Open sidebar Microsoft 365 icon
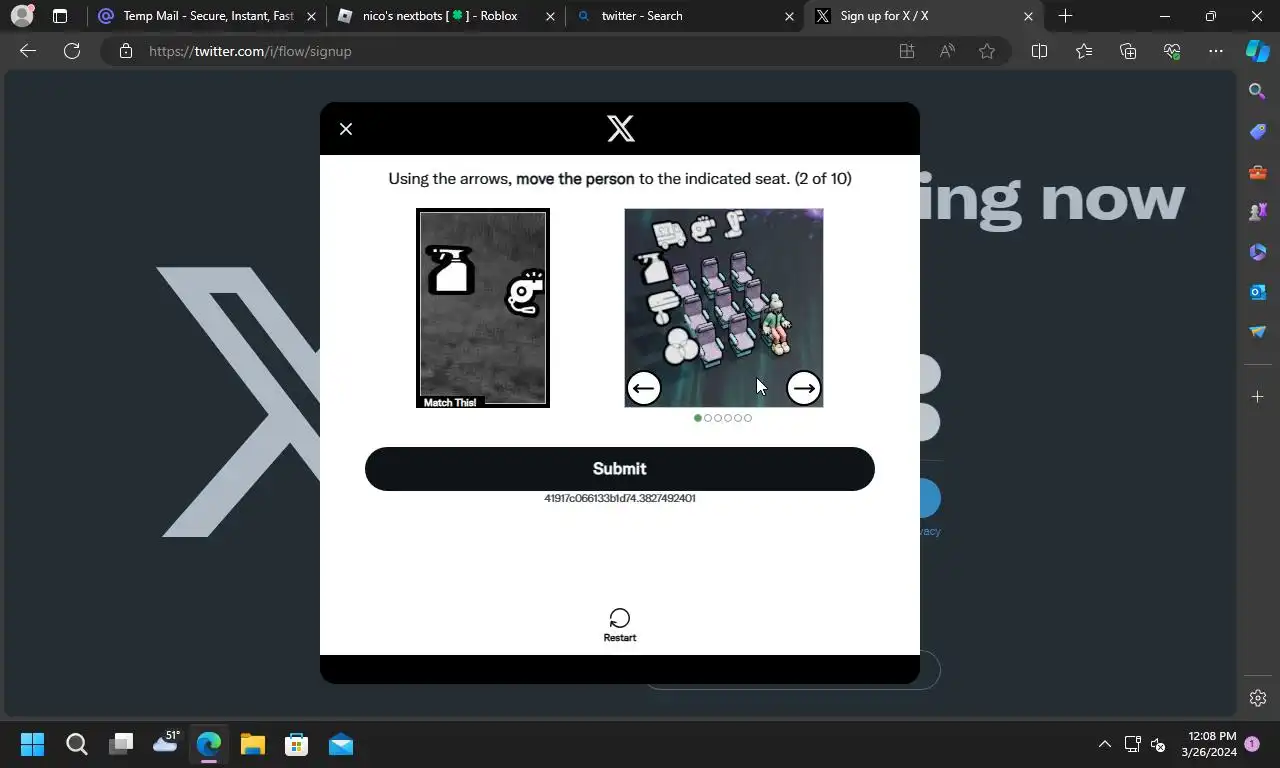1280x768 pixels. coord(1258,252)
